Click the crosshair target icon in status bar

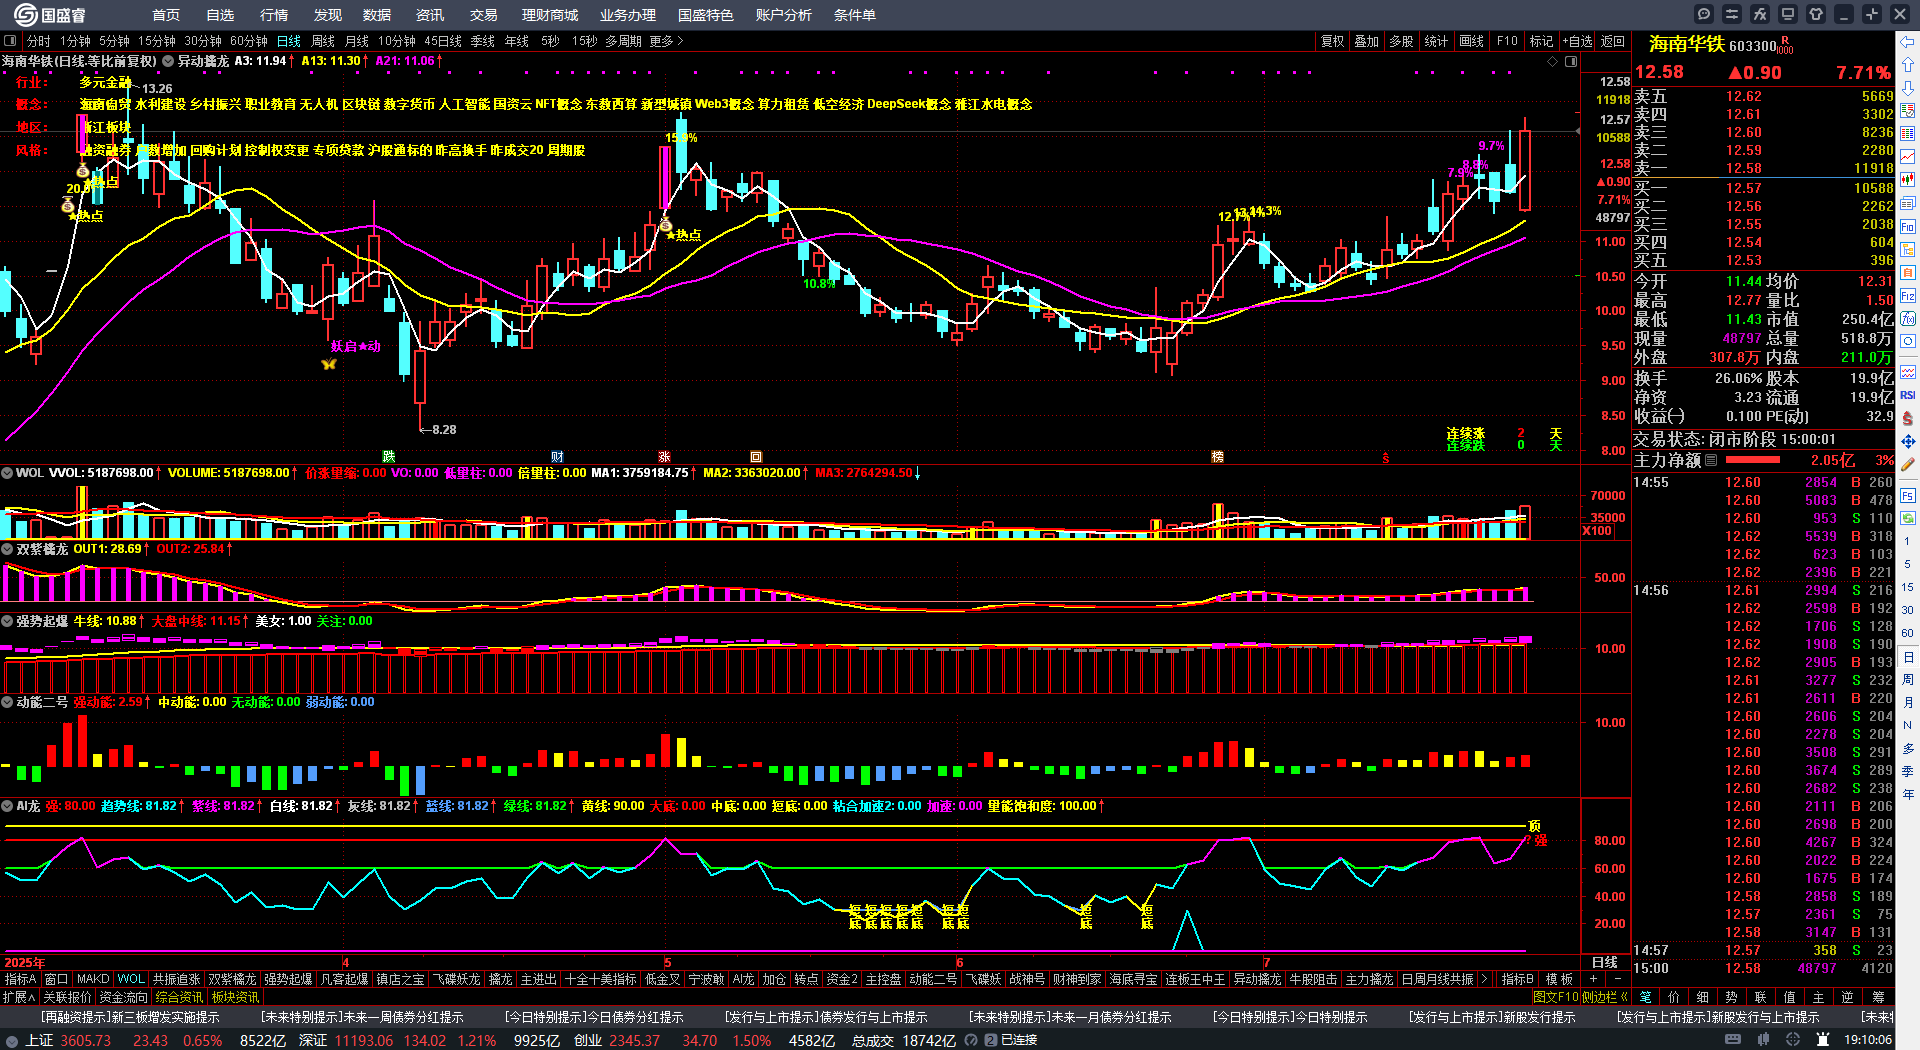pyautogui.click(x=1795, y=1040)
